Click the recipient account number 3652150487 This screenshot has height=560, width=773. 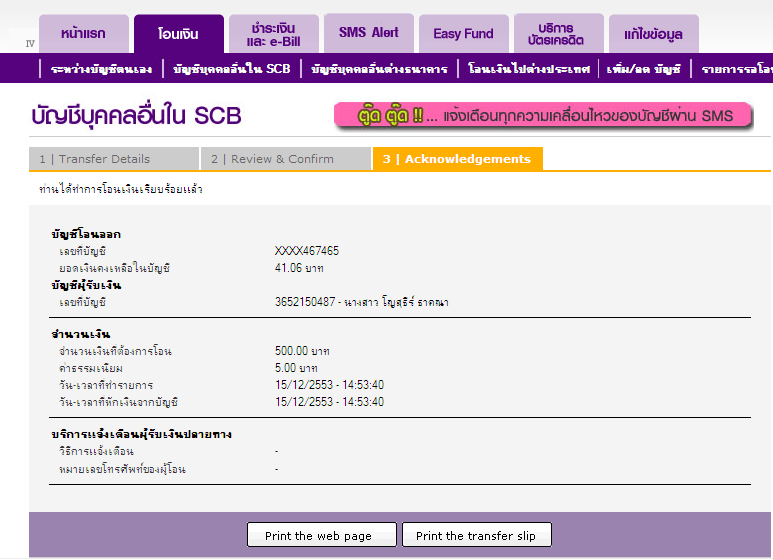pyautogui.click(x=306, y=302)
